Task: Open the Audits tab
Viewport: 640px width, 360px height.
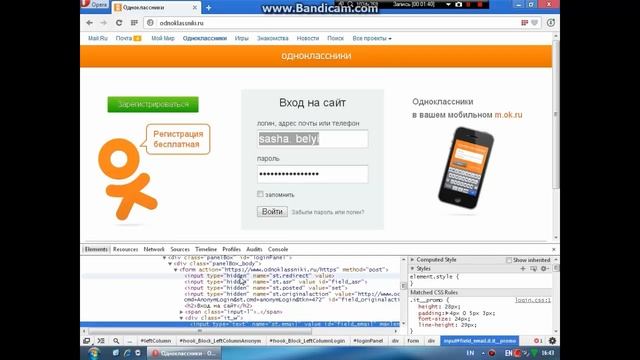Action: click(x=254, y=249)
